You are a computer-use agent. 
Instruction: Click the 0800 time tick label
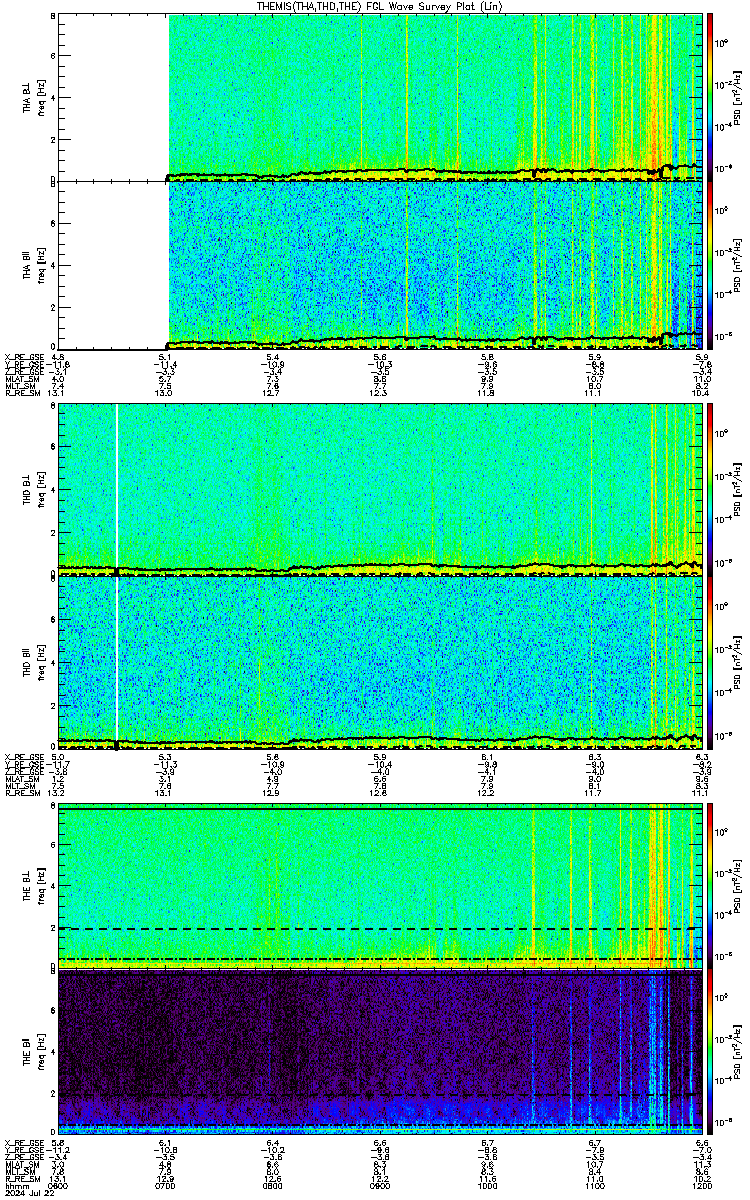coord(272,1185)
